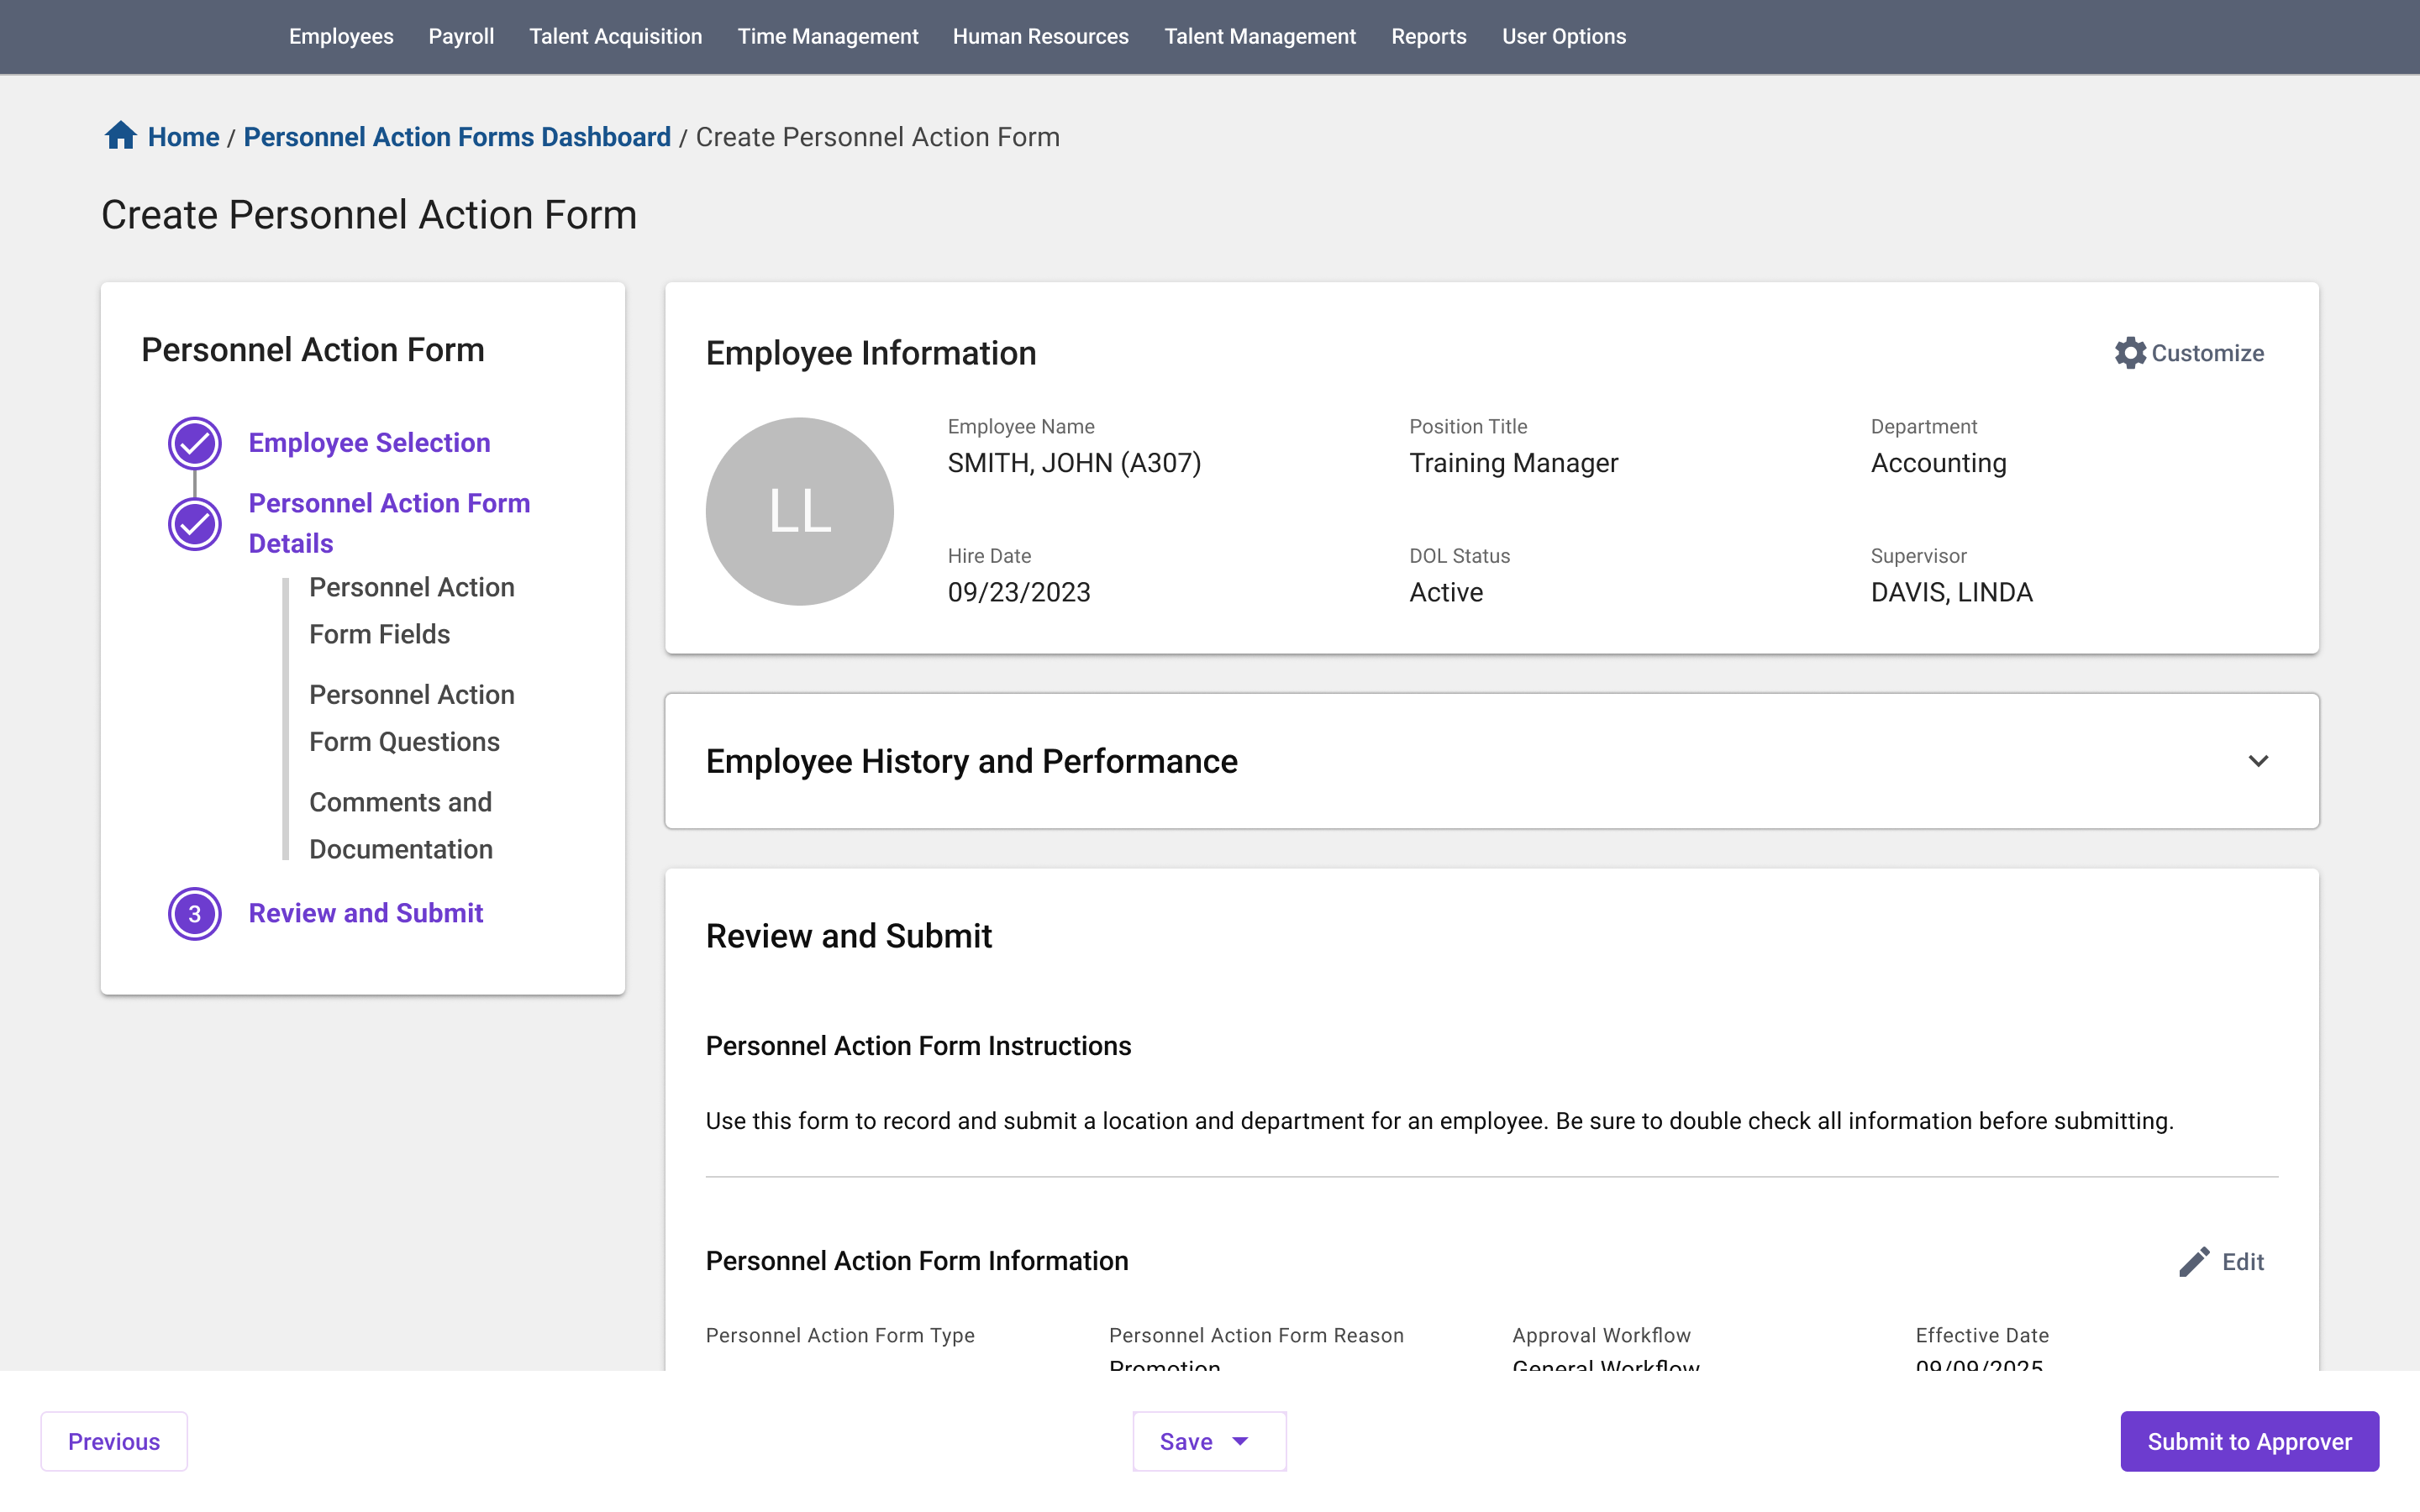Go to Home breadcrumb link
Screen dimensions: 2420x1512
[183, 137]
